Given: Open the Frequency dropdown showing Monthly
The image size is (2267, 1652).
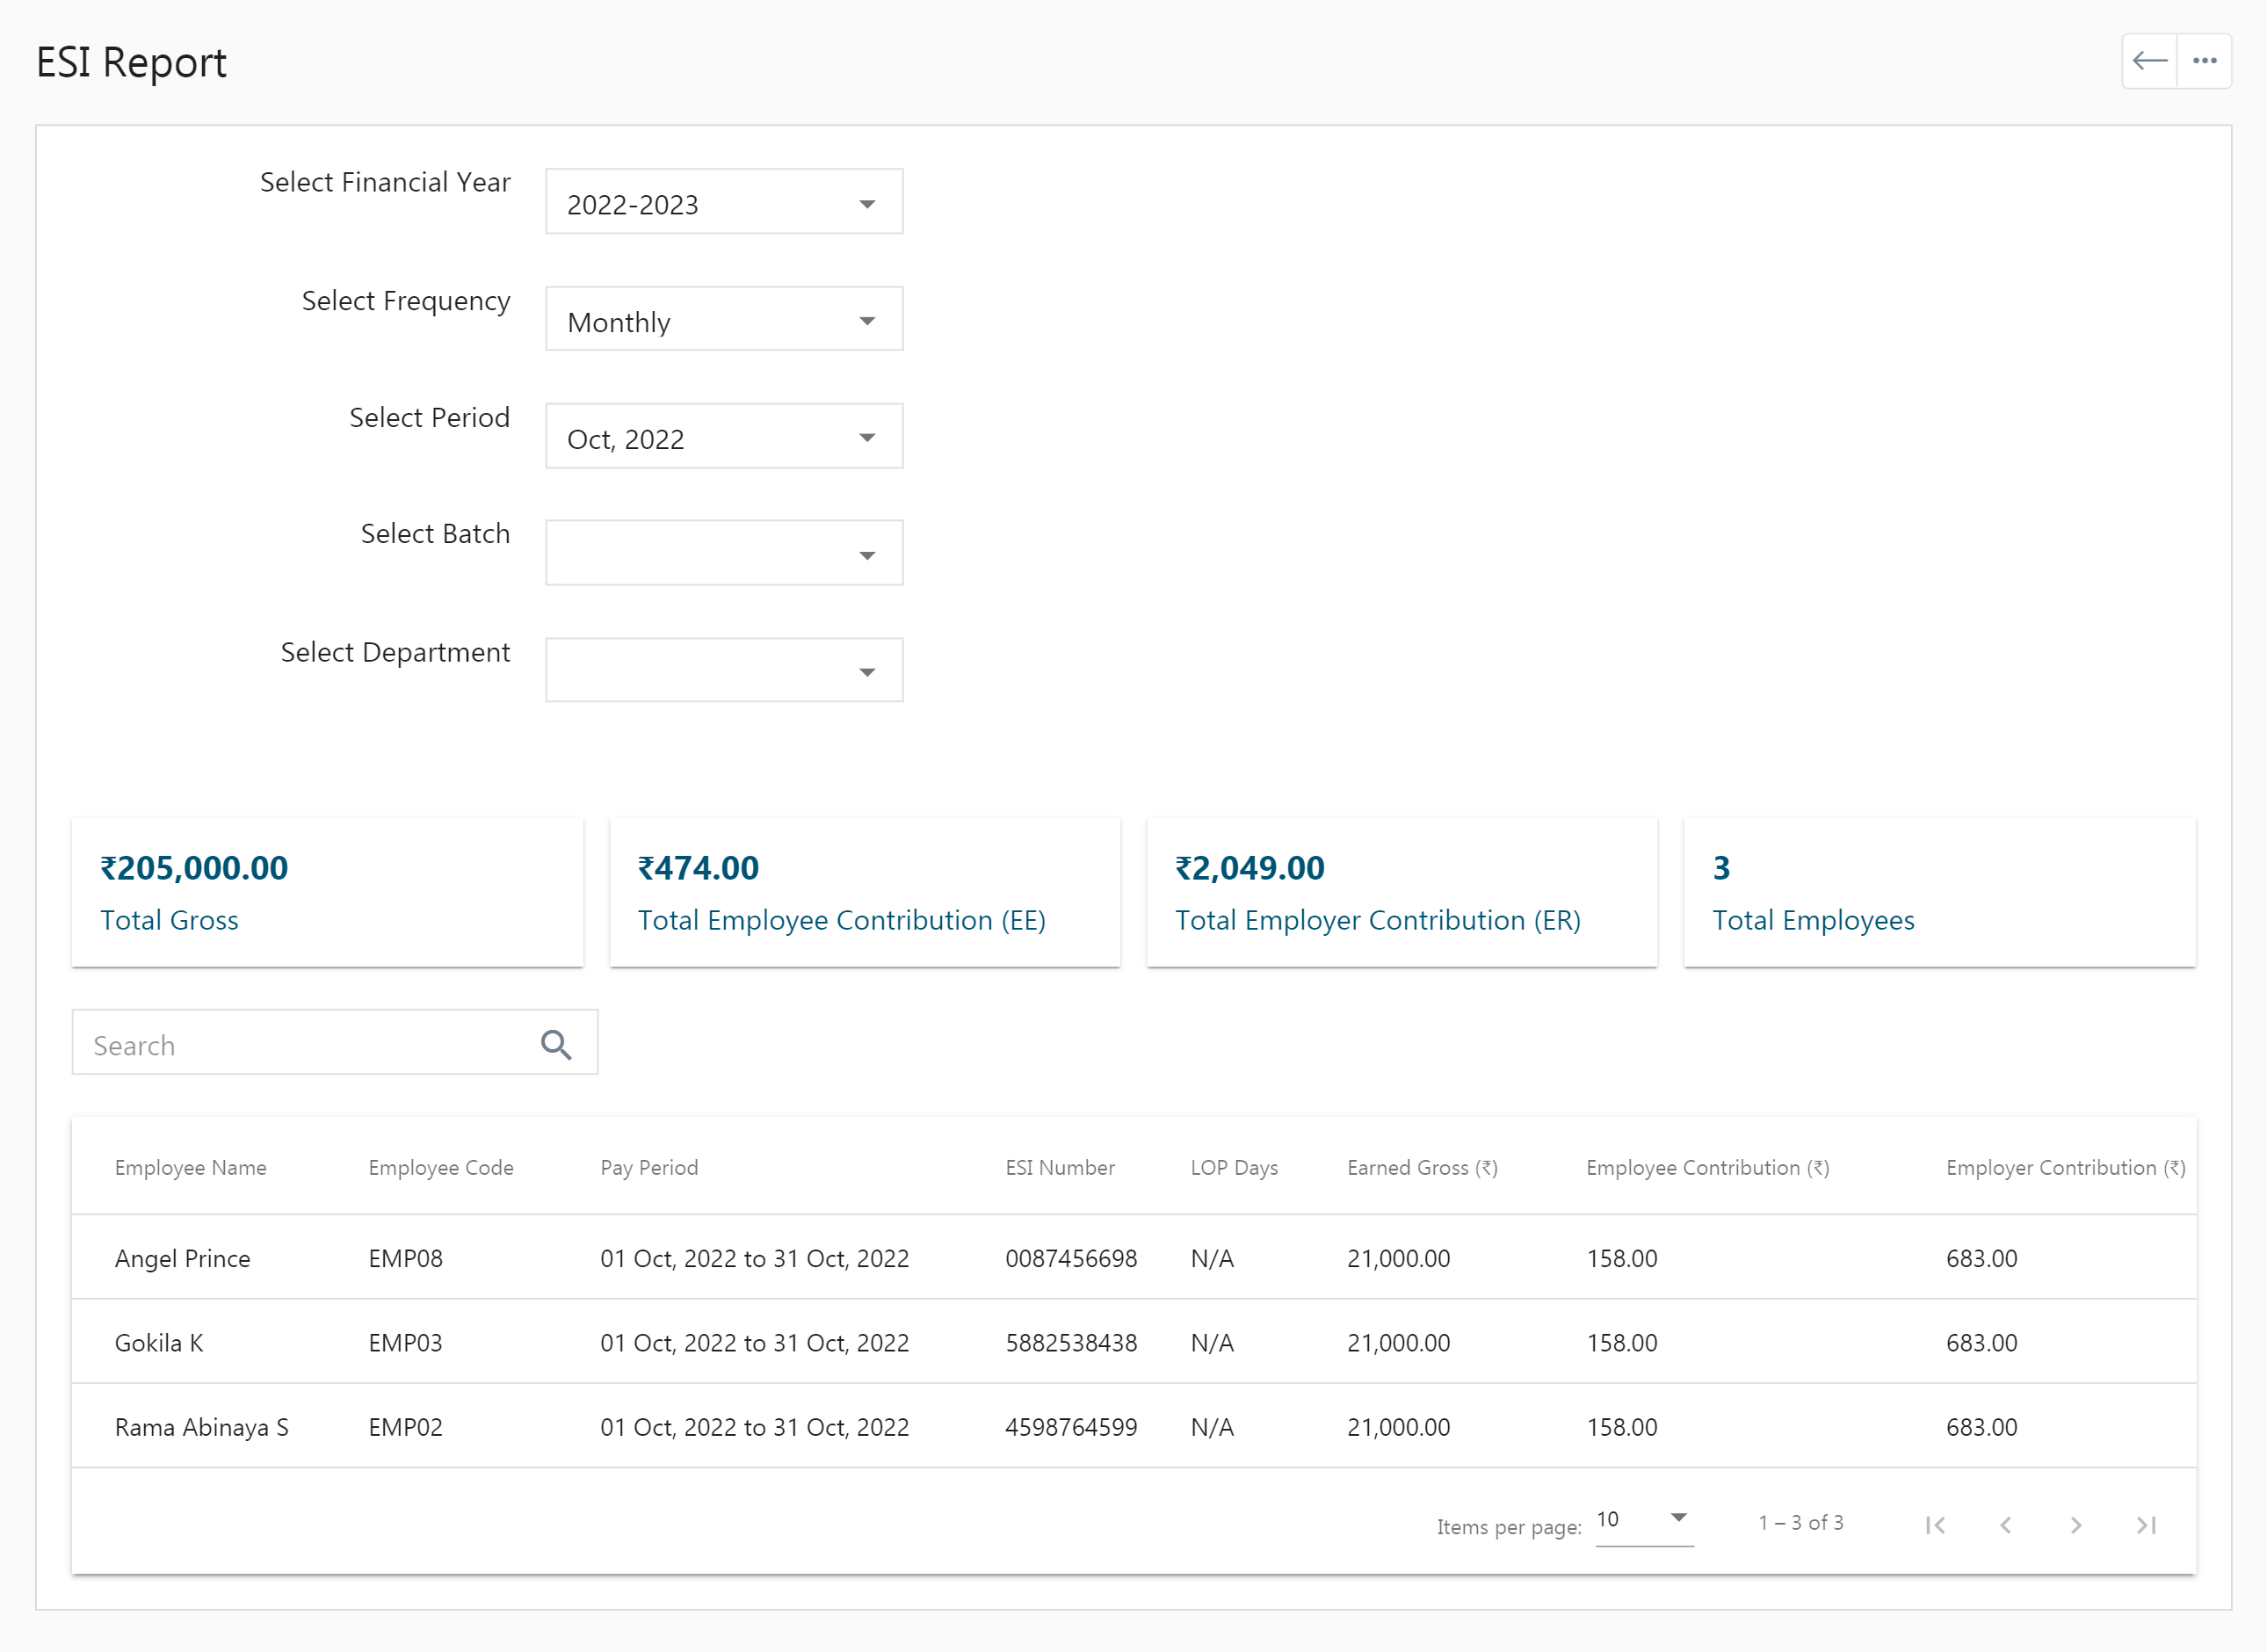Looking at the screenshot, I should (x=724, y=319).
